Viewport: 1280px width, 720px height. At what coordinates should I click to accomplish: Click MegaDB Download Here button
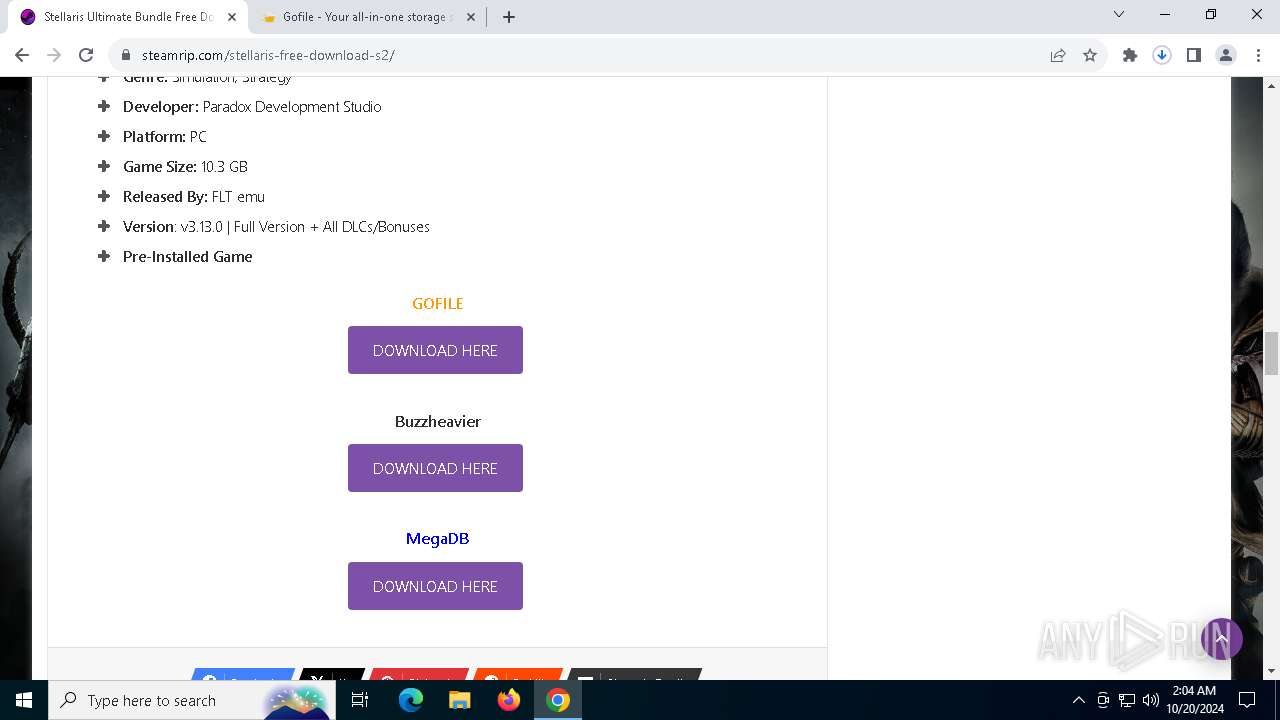click(435, 586)
